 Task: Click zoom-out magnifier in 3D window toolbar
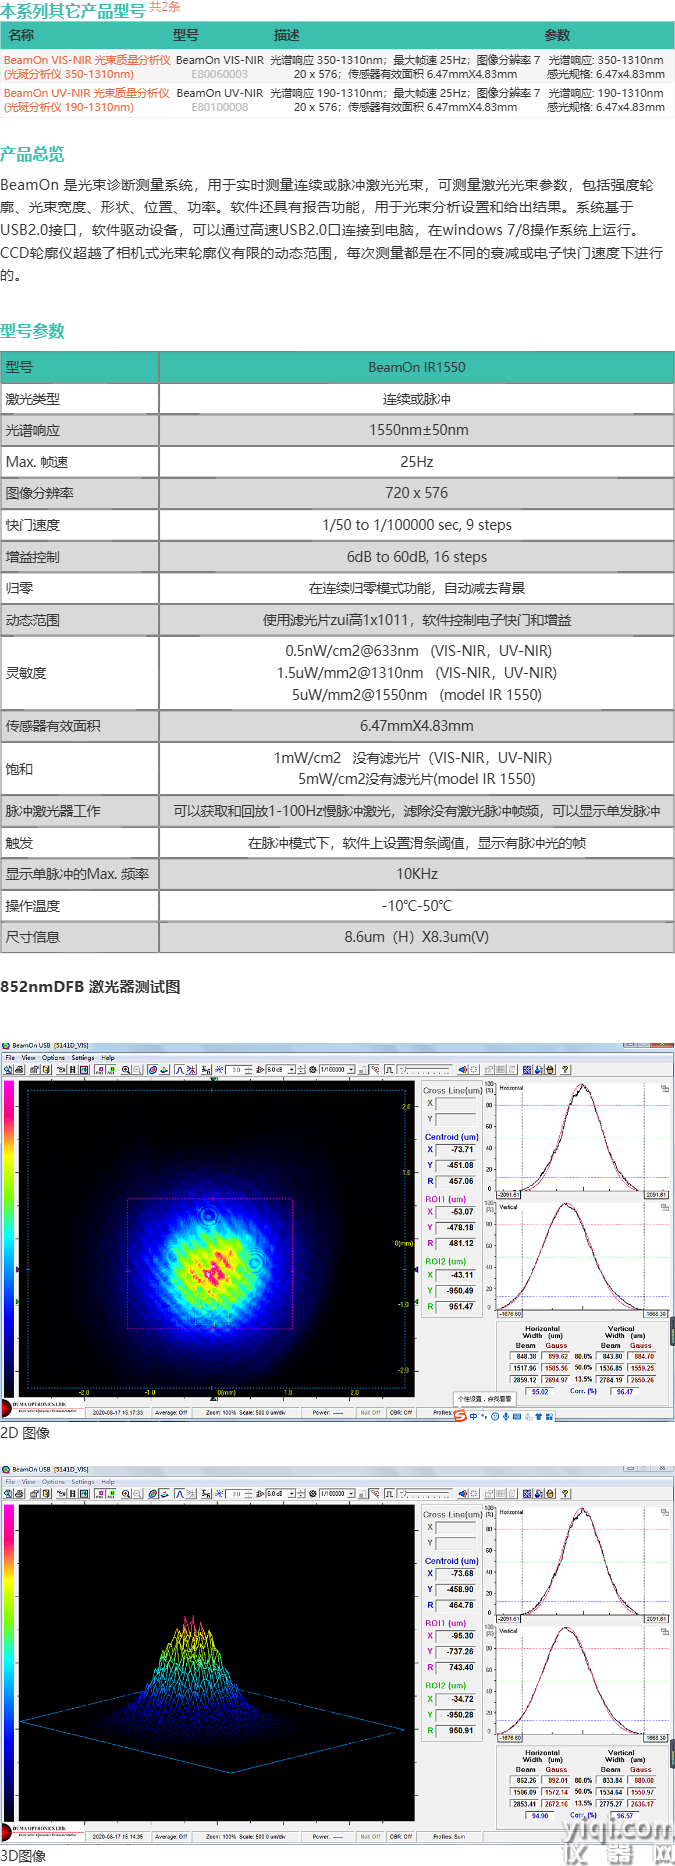(x=136, y=1493)
